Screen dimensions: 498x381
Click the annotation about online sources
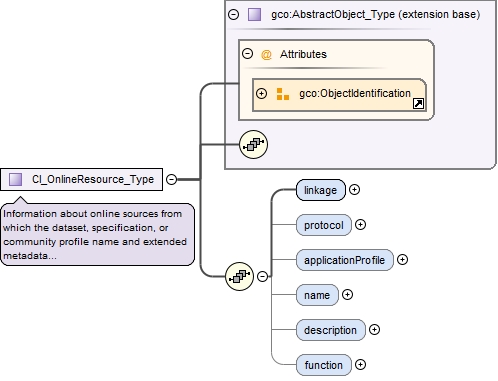coord(97,235)
